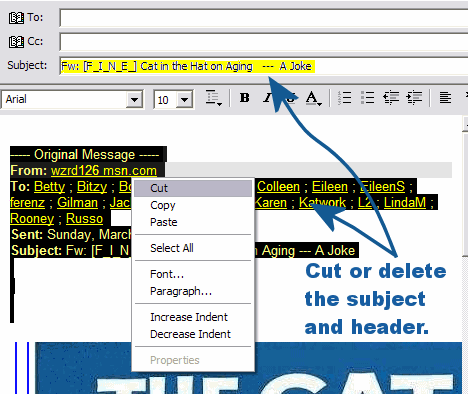The image size is (468, 394).
Task: Decrease the indent via toolbar icon
Action: click(391, 98)
